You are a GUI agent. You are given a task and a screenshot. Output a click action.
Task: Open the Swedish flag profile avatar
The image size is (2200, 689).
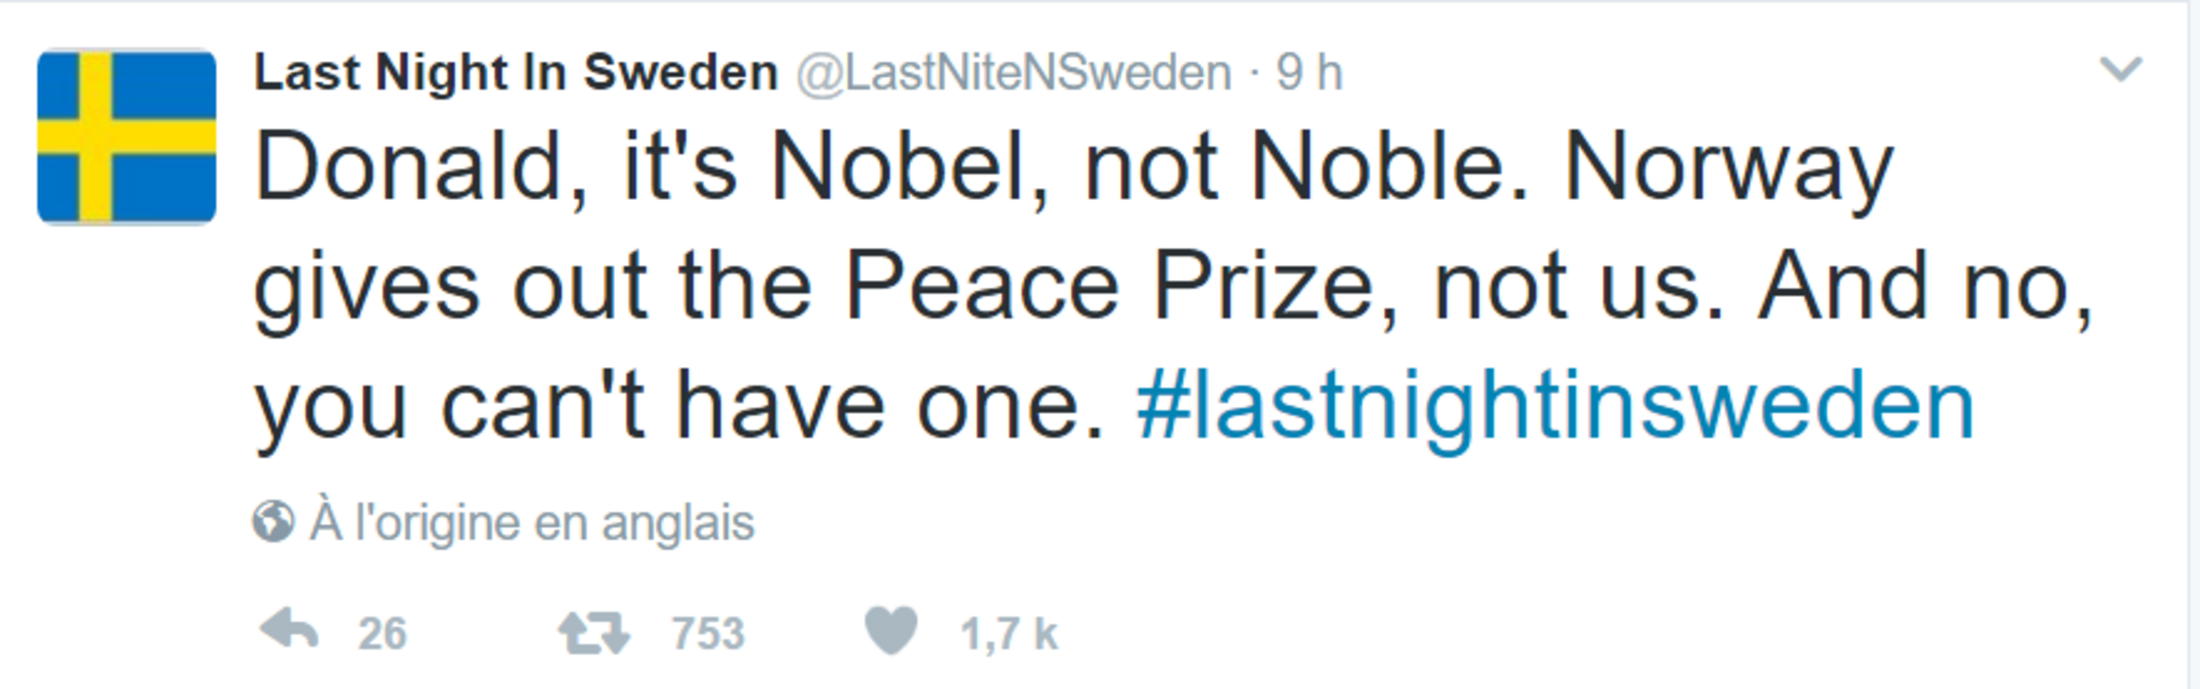coord(127,137)
